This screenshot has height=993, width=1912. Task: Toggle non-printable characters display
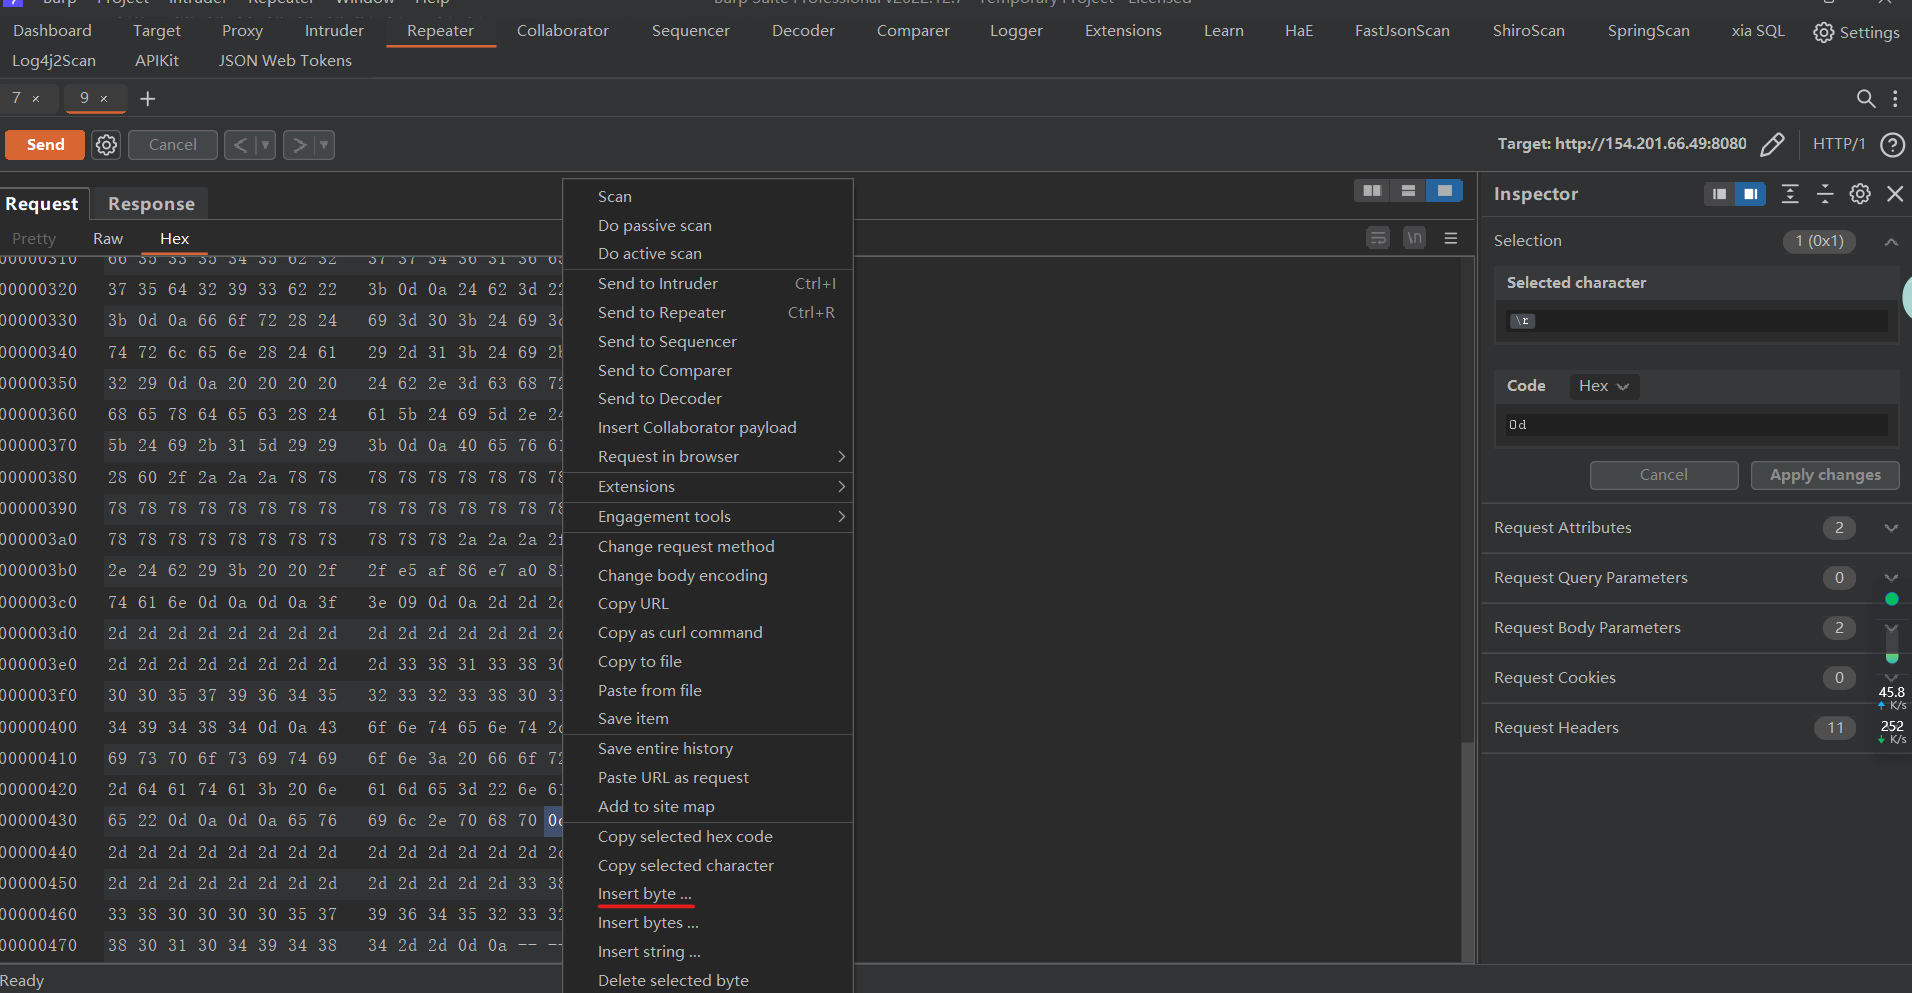(x=1414, y=238)
